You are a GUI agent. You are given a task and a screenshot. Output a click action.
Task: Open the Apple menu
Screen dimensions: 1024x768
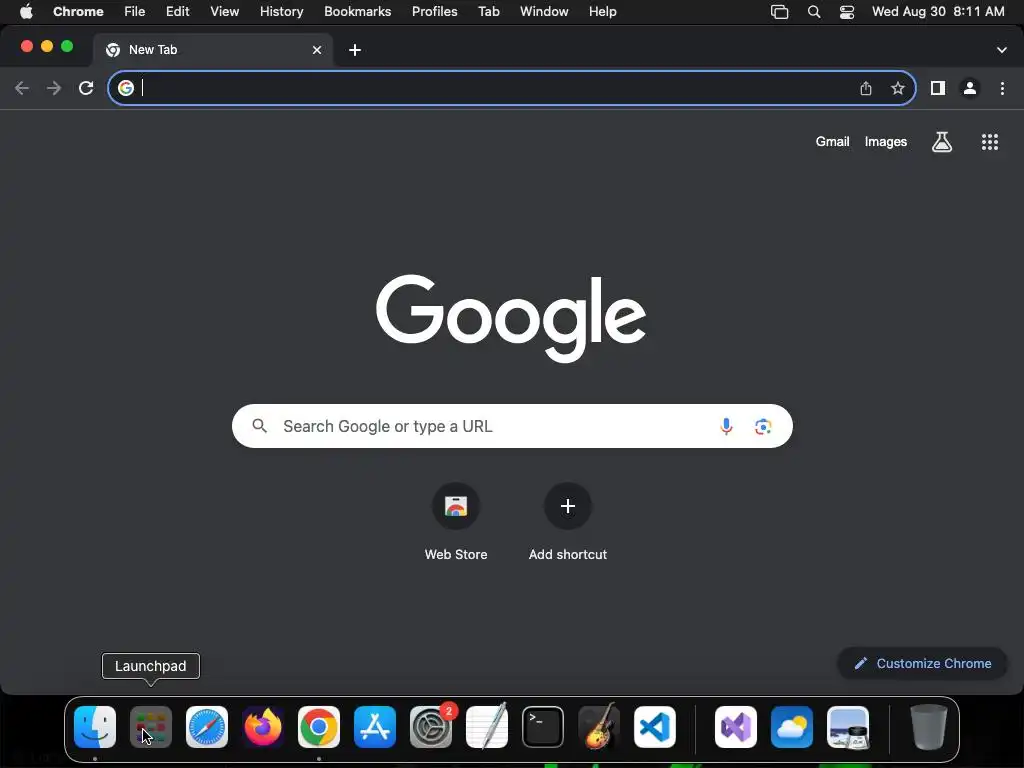[x=26, y=12]
